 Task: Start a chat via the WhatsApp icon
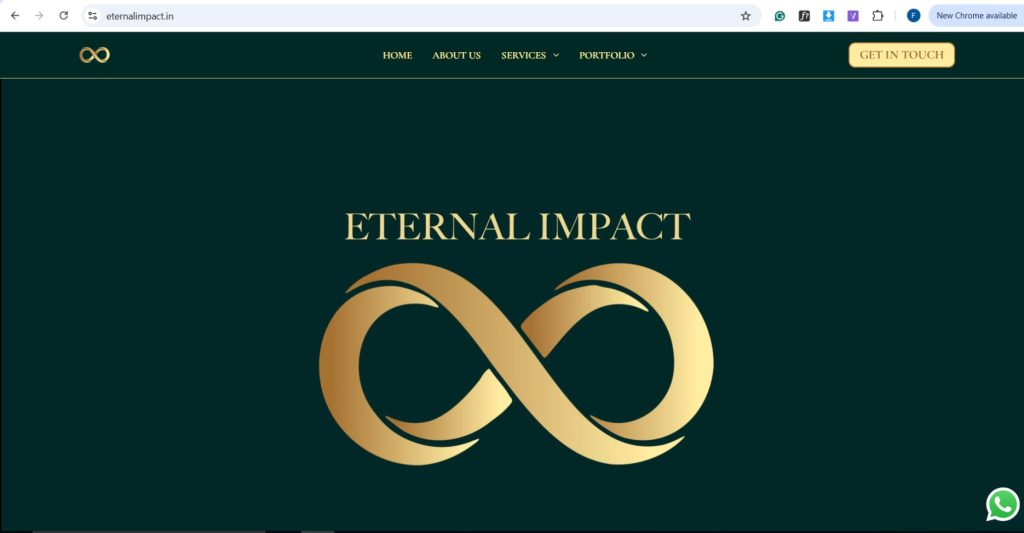1002,504
